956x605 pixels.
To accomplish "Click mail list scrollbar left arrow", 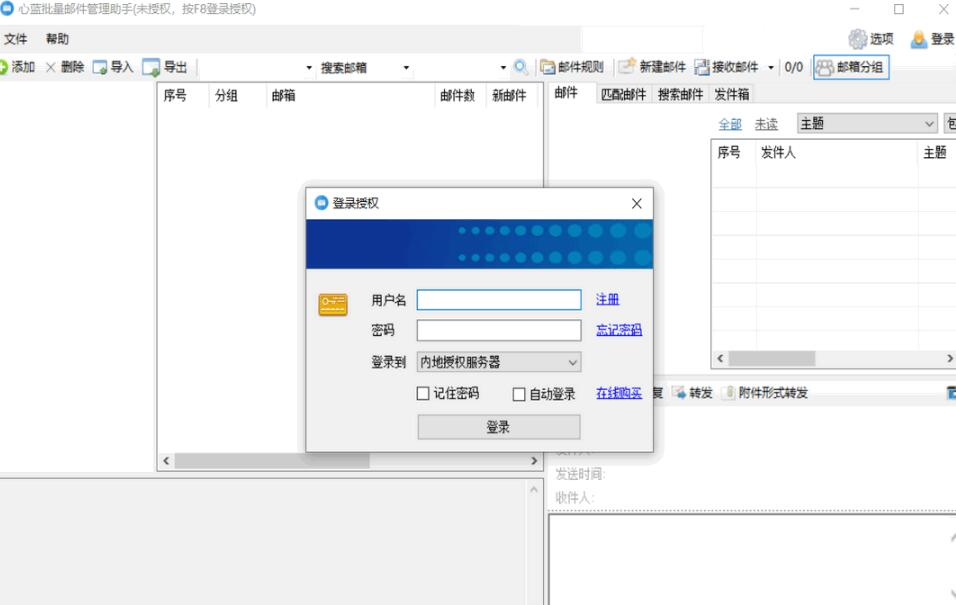I will (x=720, y=359).
